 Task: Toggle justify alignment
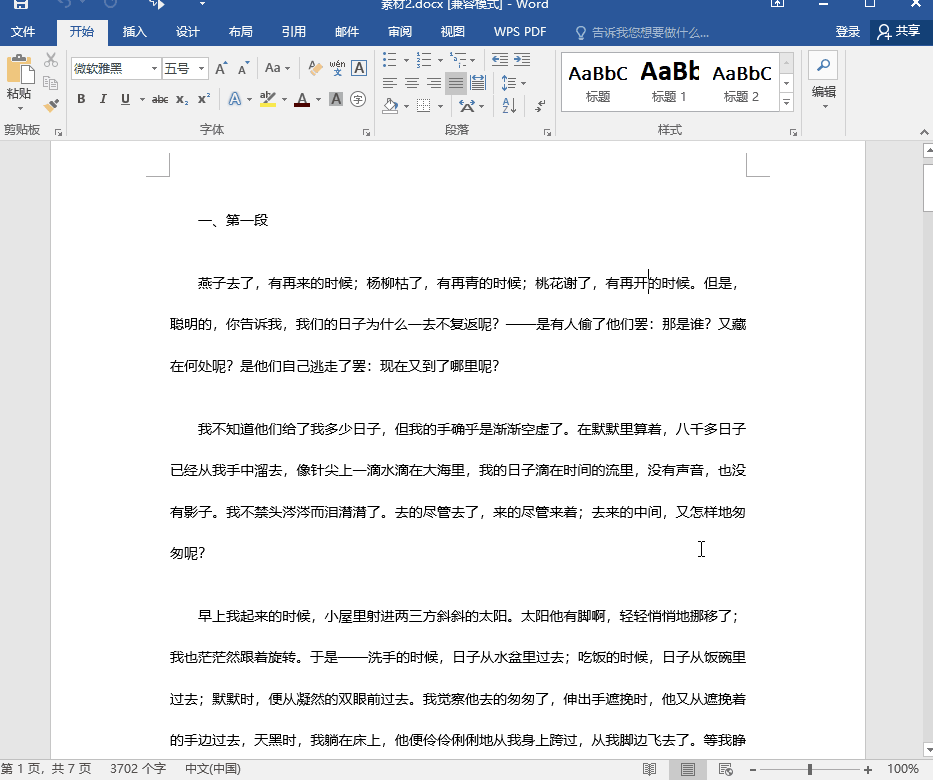coord(456,83)
